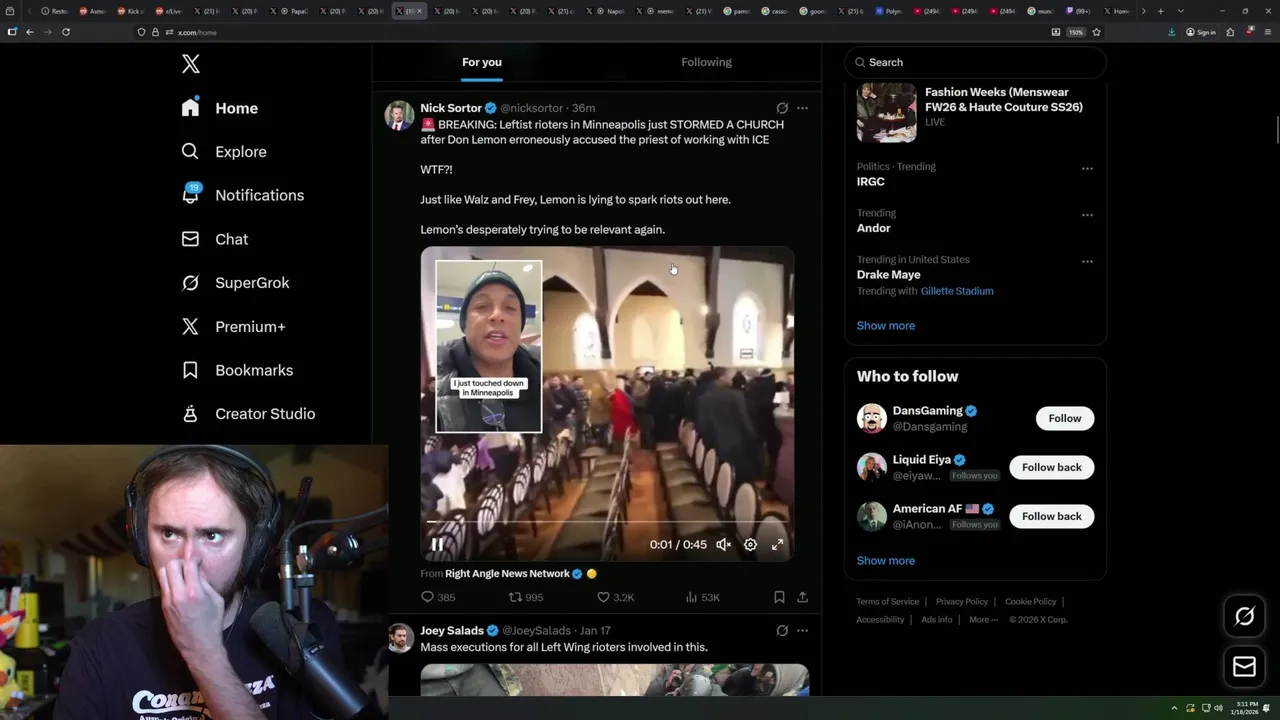This screenshot has height=720, width=1280.
Task: Open the floating messages button
Action: 1244,667
